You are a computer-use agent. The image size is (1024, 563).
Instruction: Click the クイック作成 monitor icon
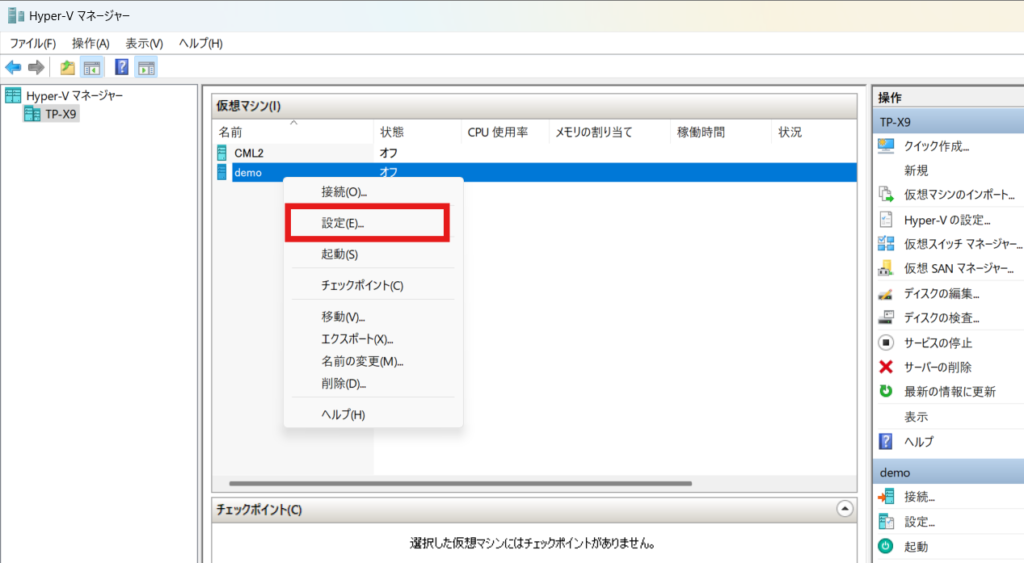[886, 146]
